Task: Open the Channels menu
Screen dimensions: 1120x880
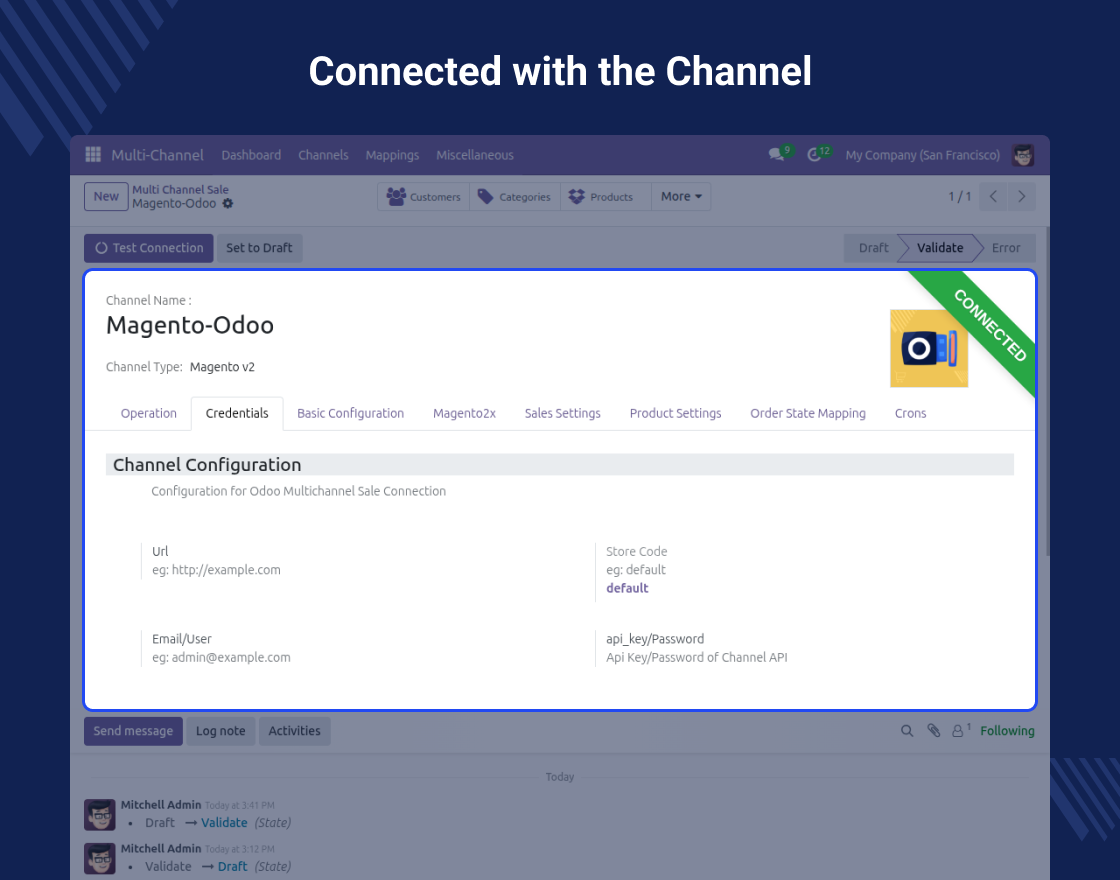Action: point(323,155)
